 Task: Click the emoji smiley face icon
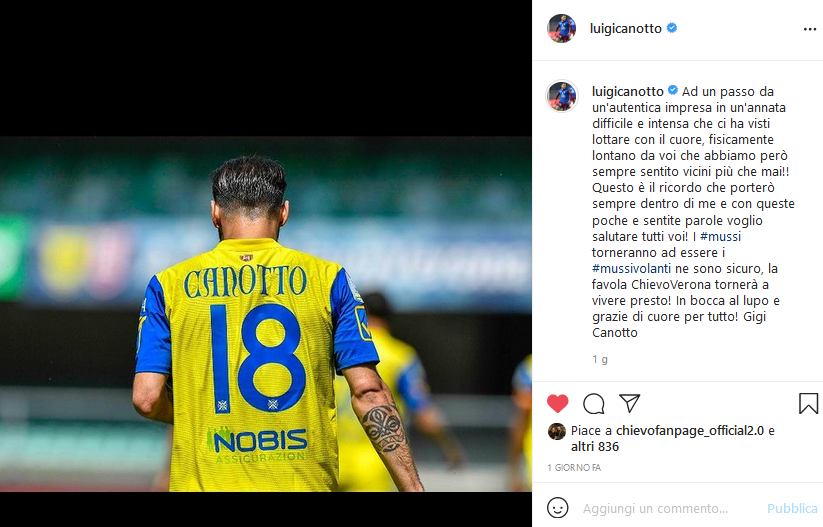click(x=557, y=508)
